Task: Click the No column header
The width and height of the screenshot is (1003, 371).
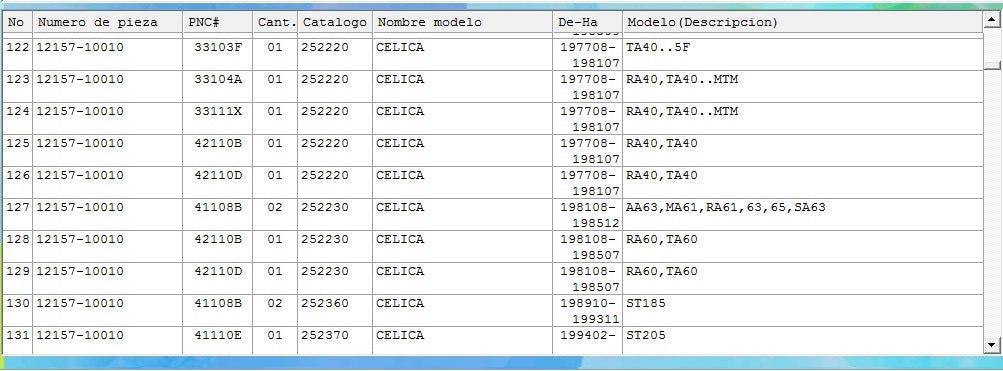Action: click(17, 22)
